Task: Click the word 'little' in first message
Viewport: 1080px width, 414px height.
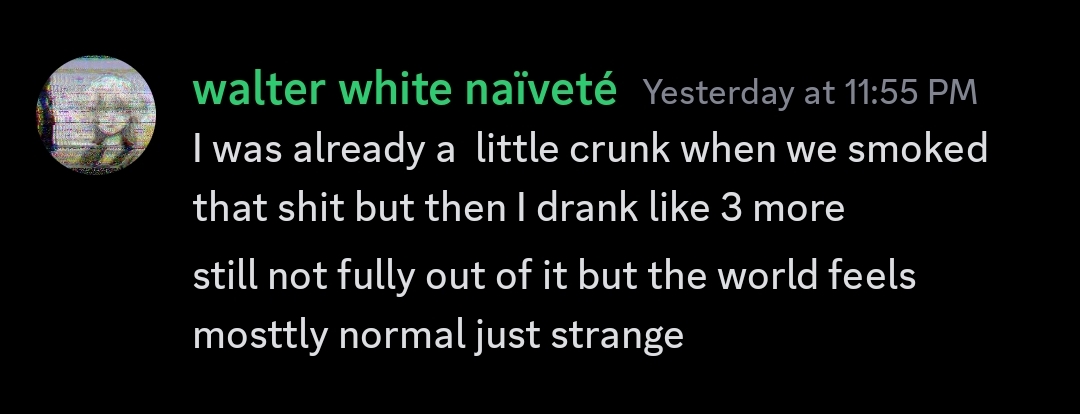Action: coord(511,150)
